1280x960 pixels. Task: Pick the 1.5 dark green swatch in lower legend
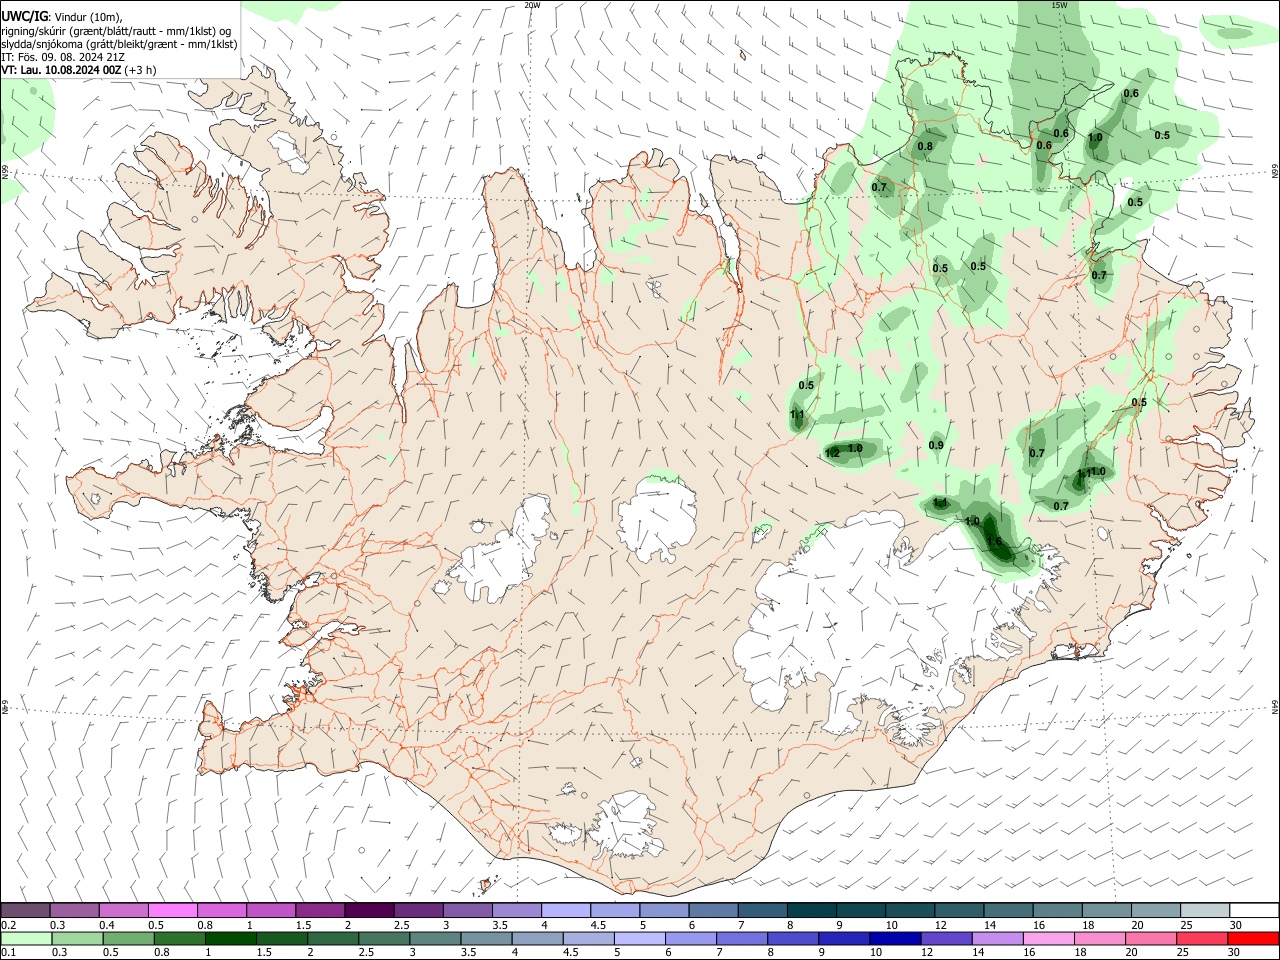pyautogui.click(x=283, y=938)
